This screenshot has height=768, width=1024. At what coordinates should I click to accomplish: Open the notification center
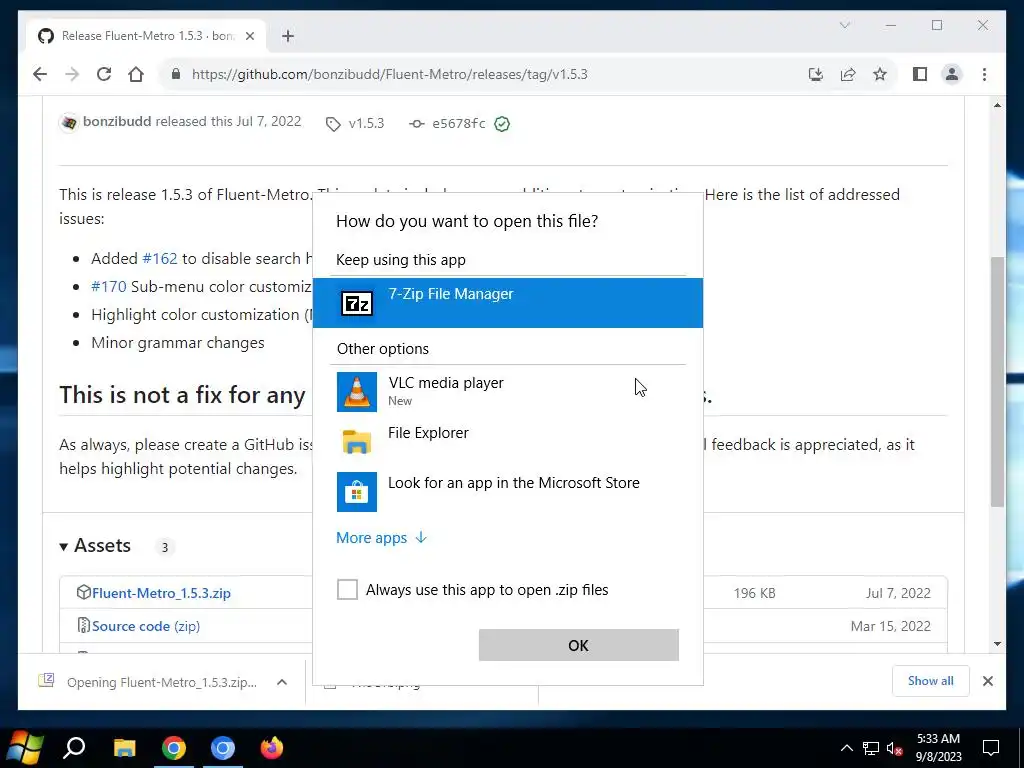991,748
